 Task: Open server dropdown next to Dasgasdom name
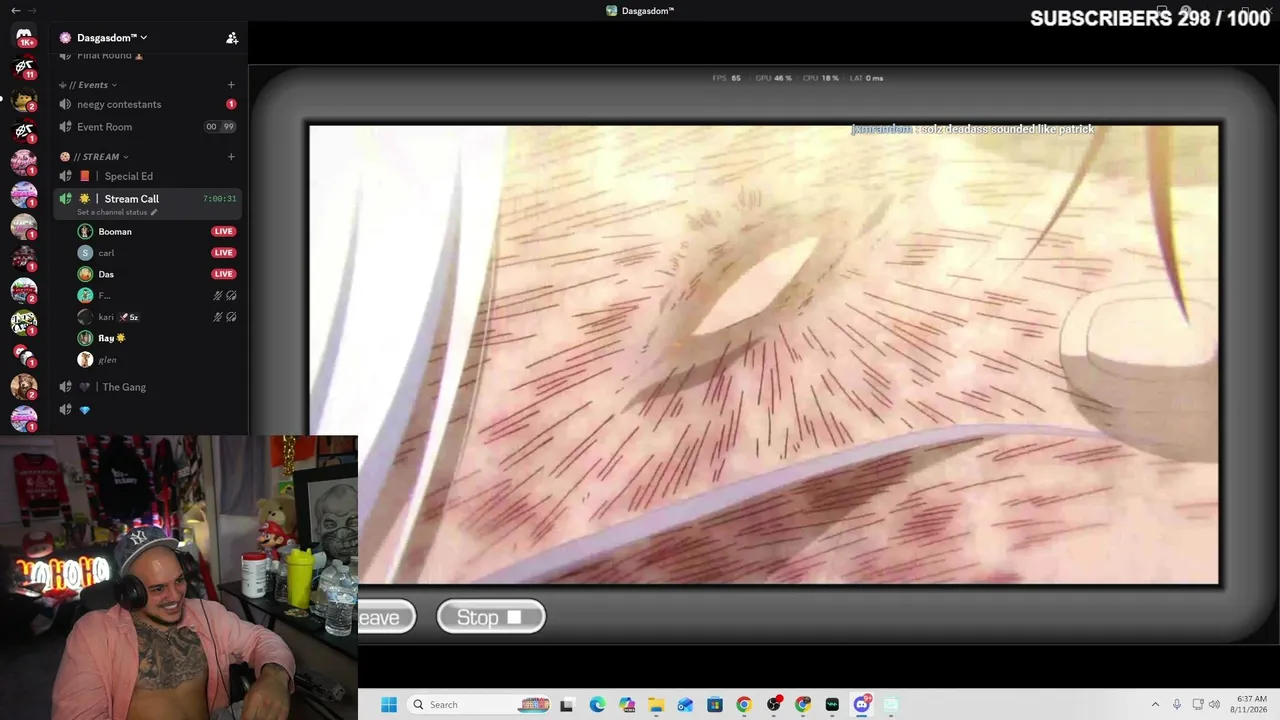(144, 38)
